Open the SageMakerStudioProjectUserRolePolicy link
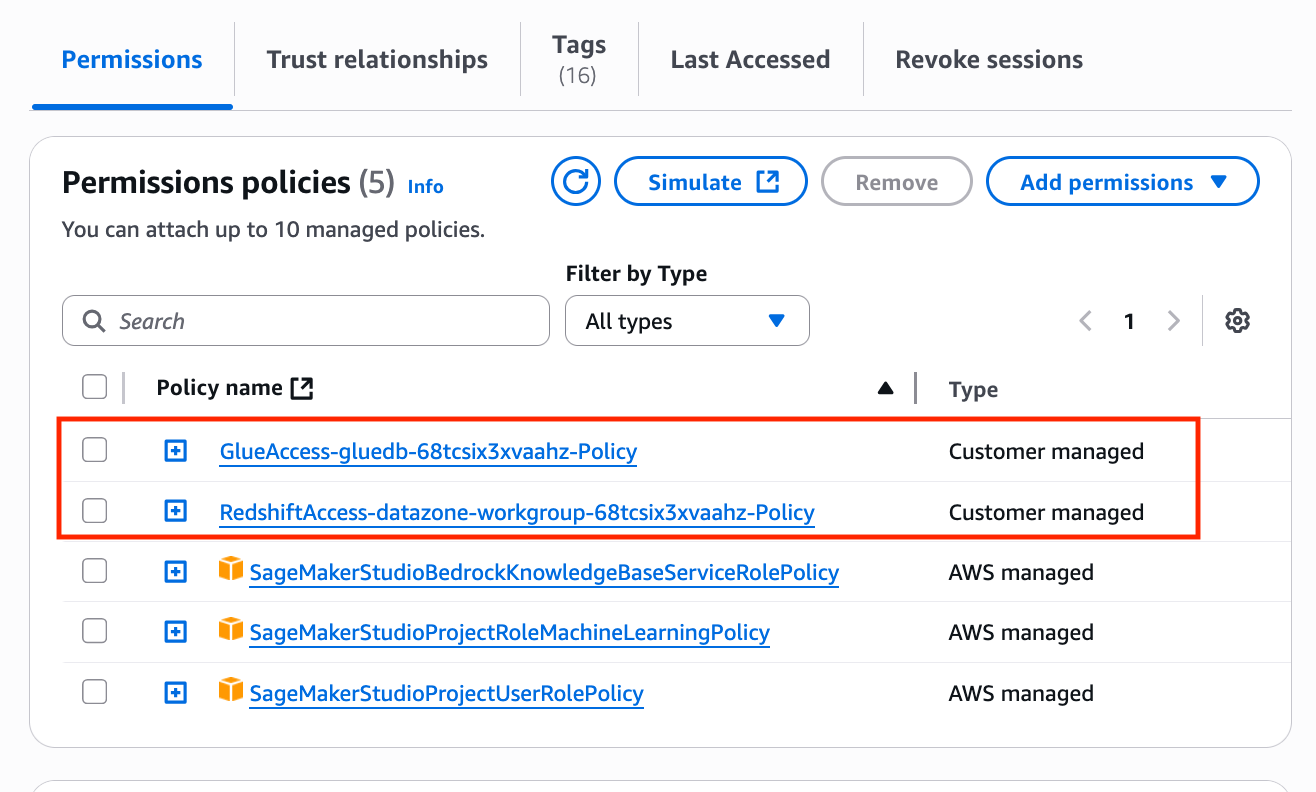The height and width of the screenshot is (792, 1316). pos(446,693)
